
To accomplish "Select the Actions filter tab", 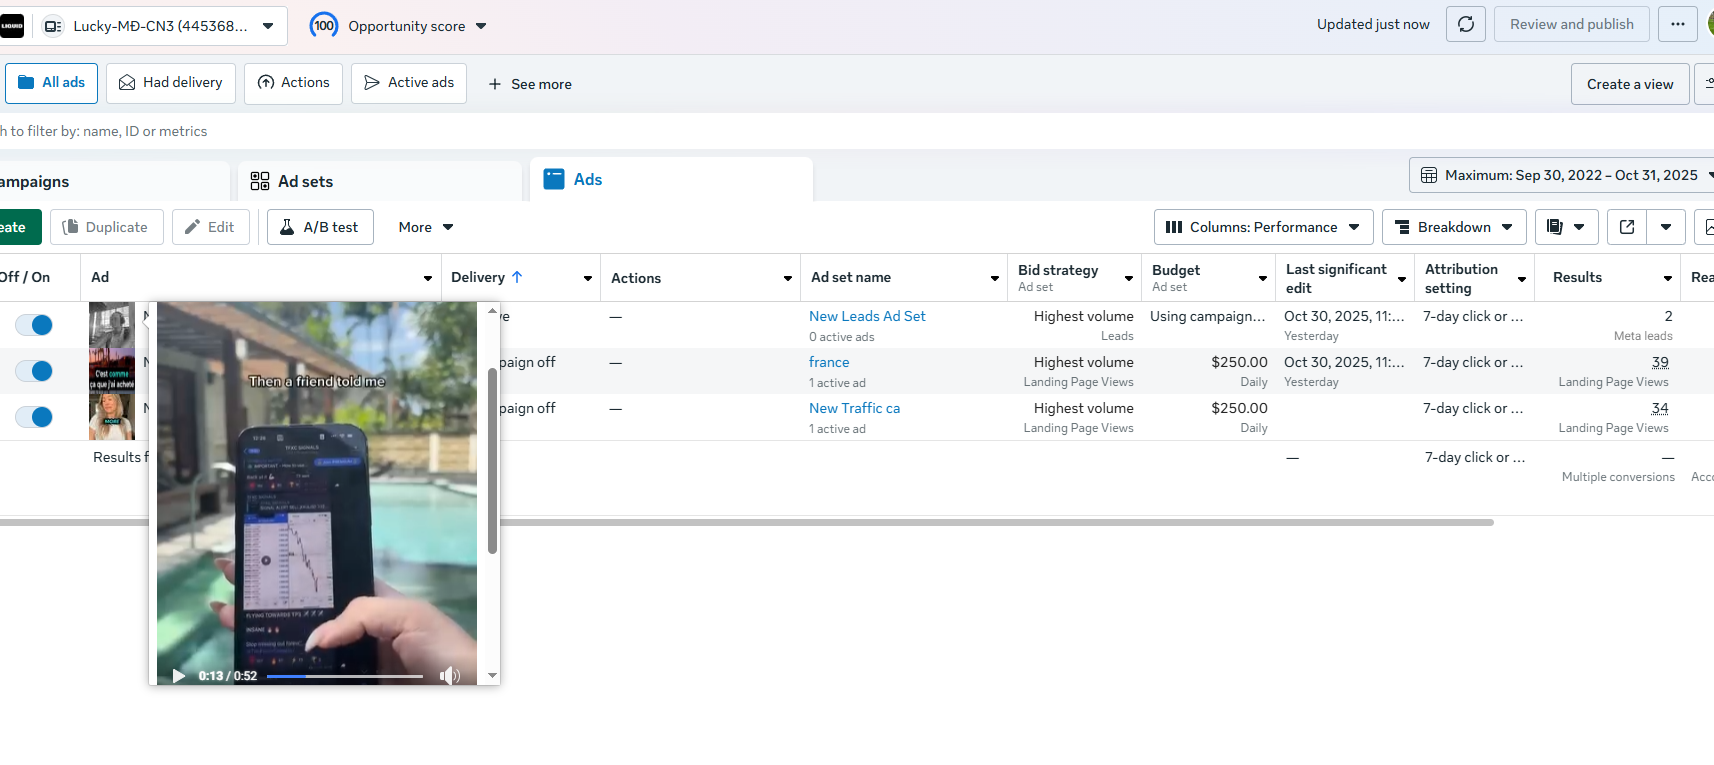I will 293,83.
